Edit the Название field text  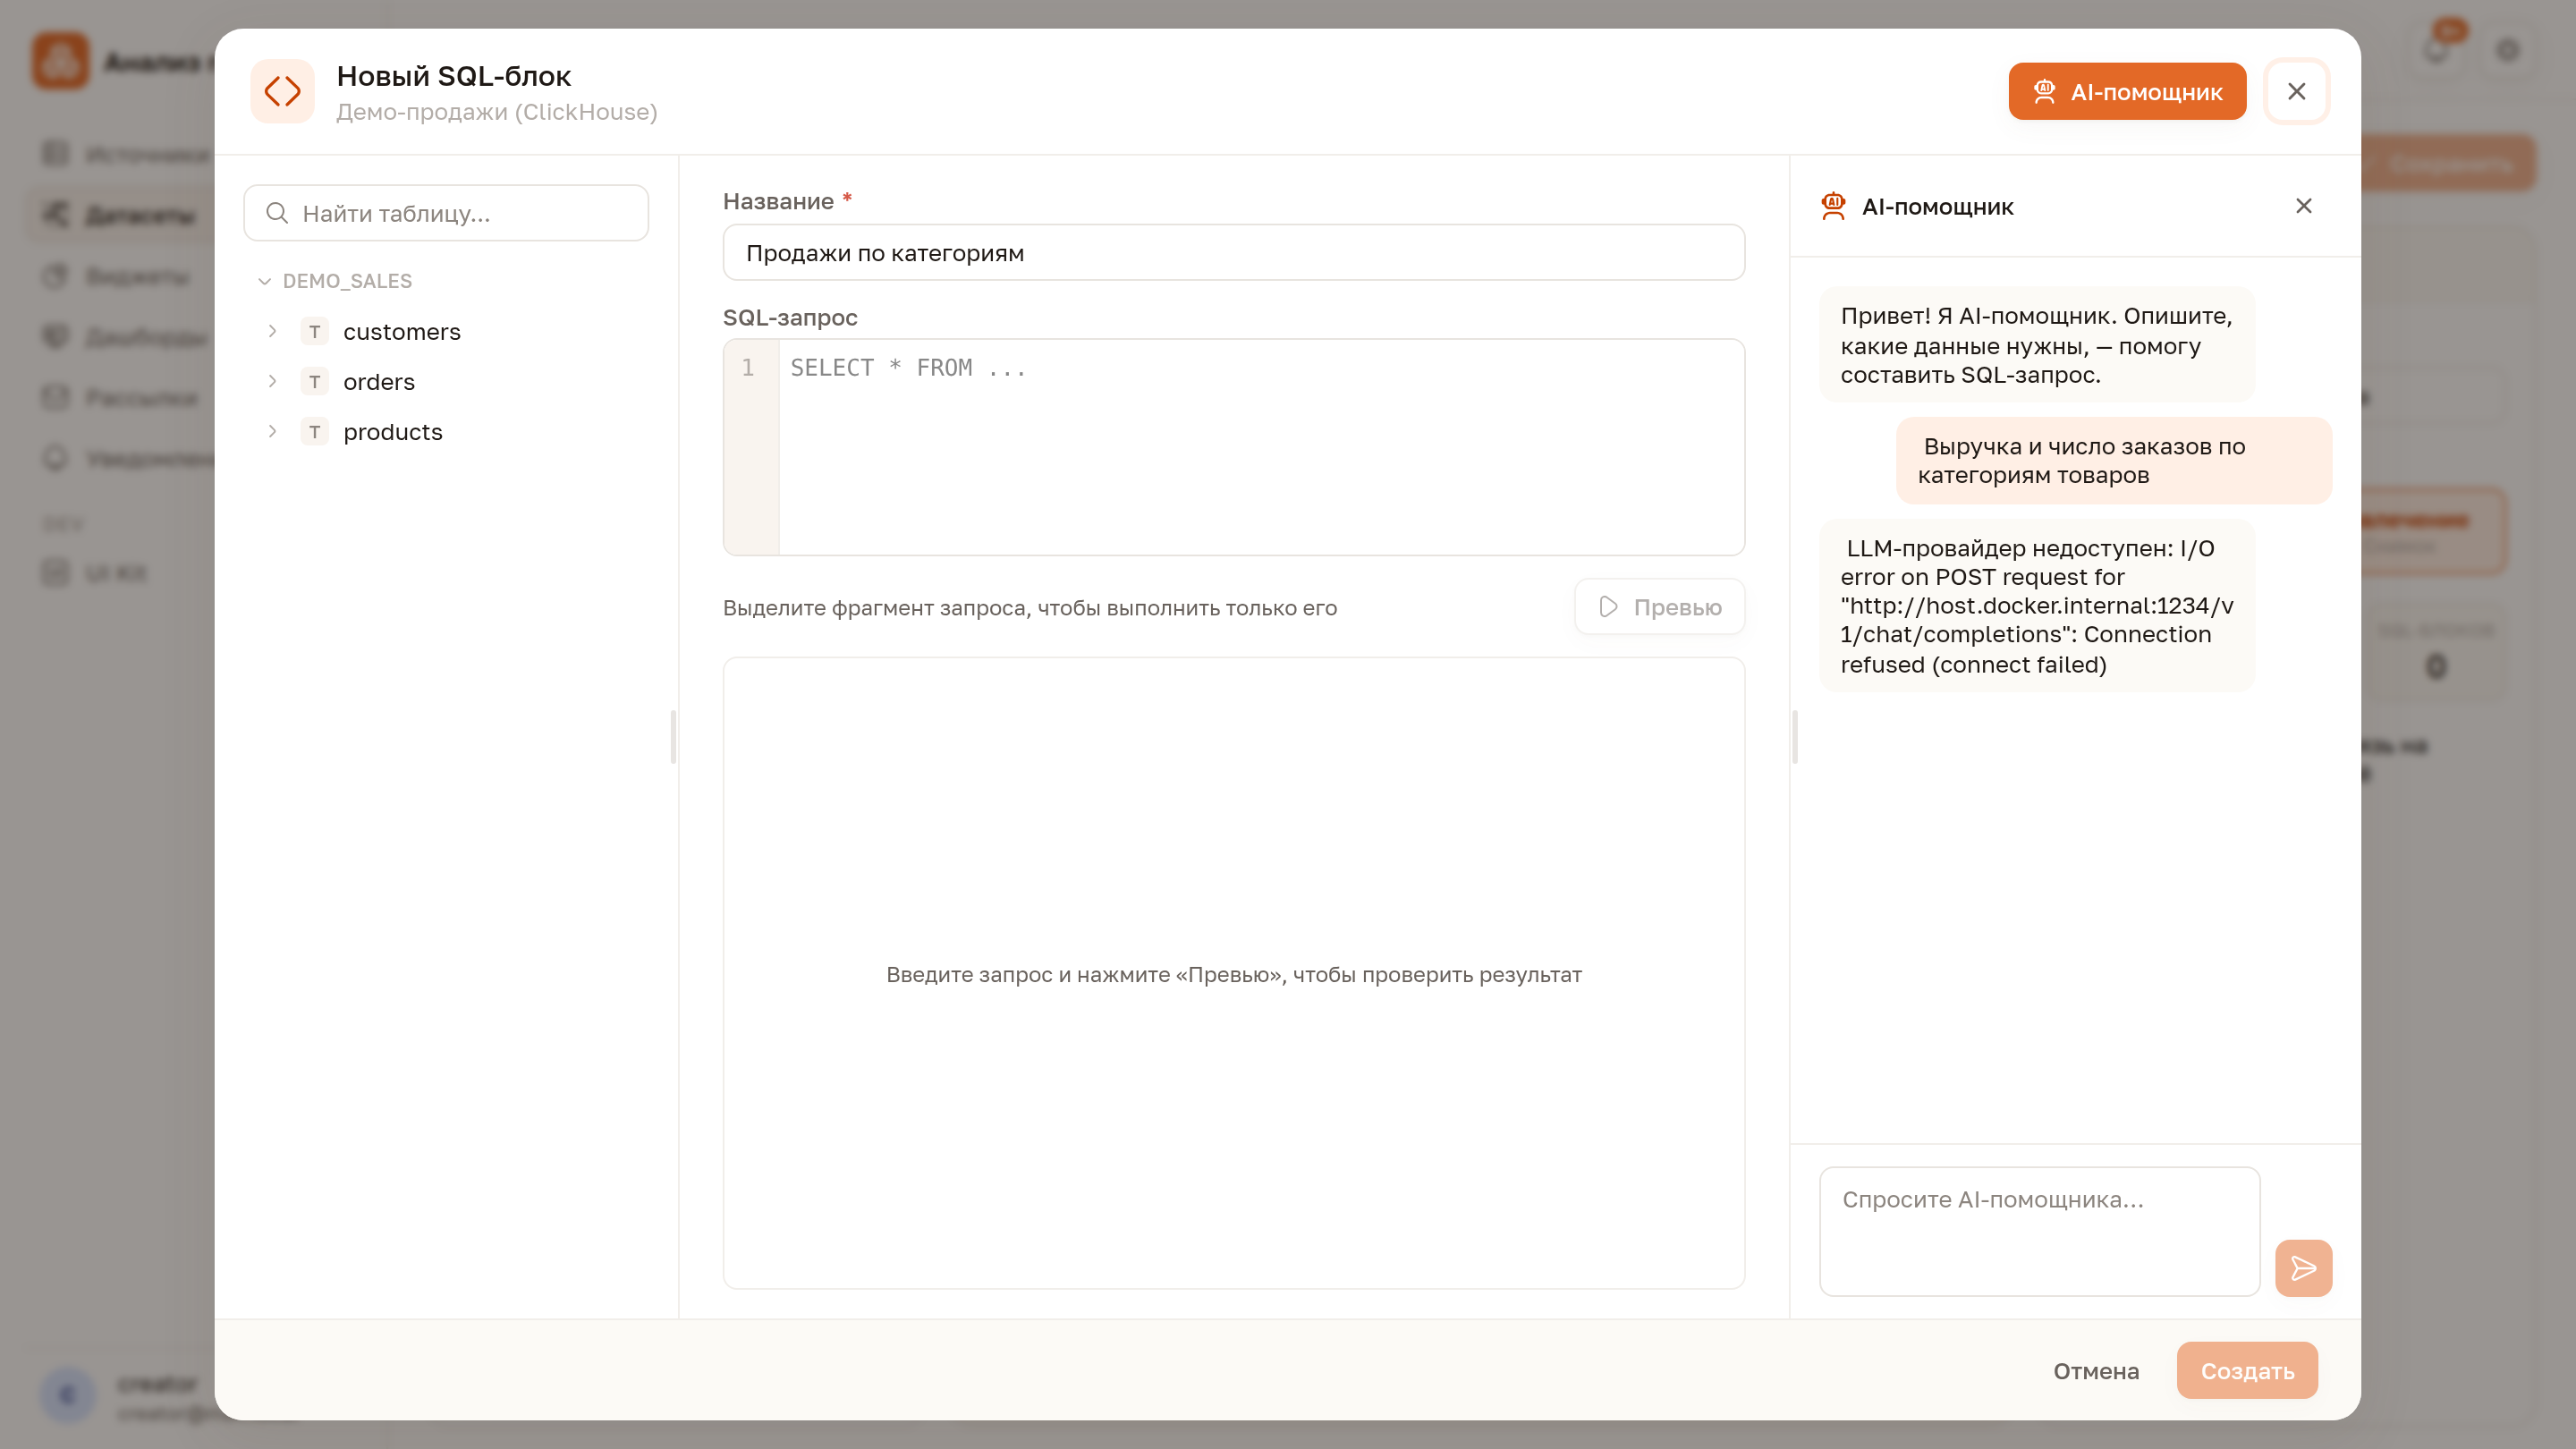pos(1233,253)
